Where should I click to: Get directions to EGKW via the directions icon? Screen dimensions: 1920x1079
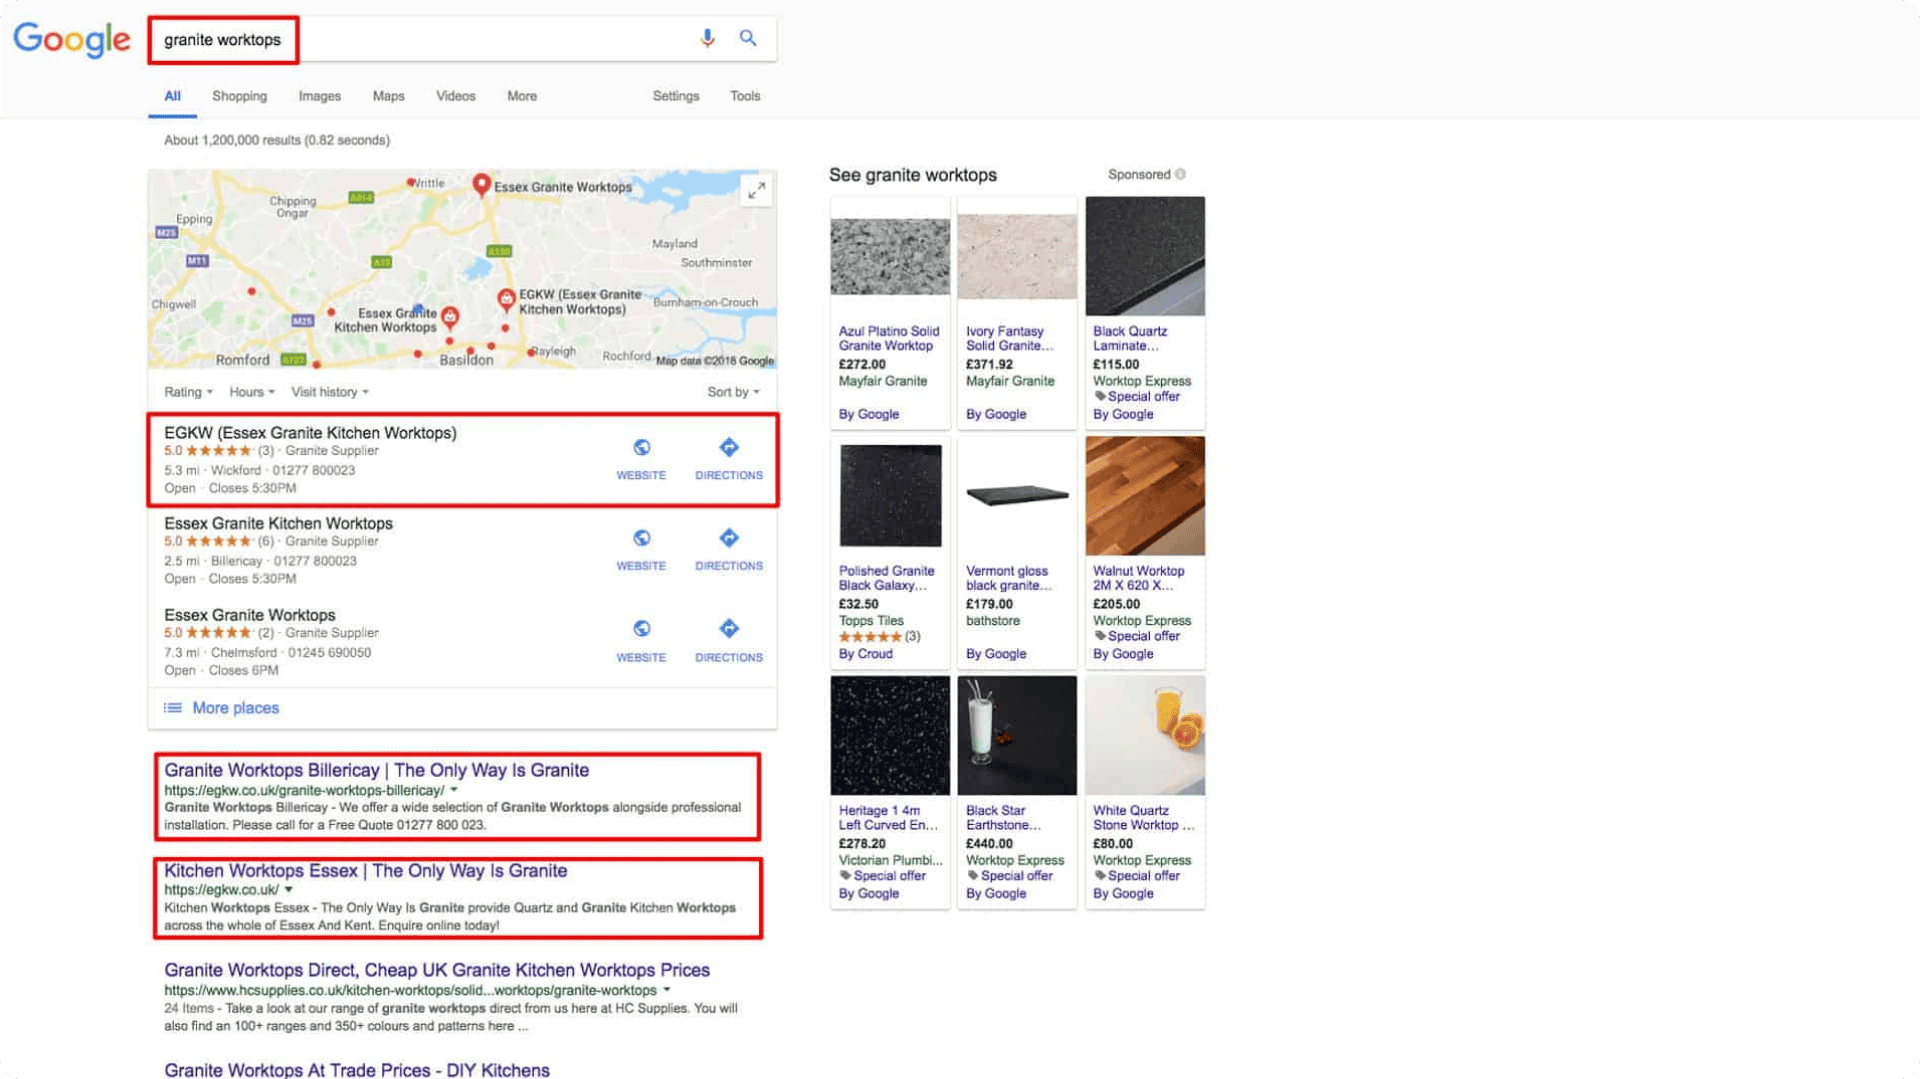tap(729, 448)
